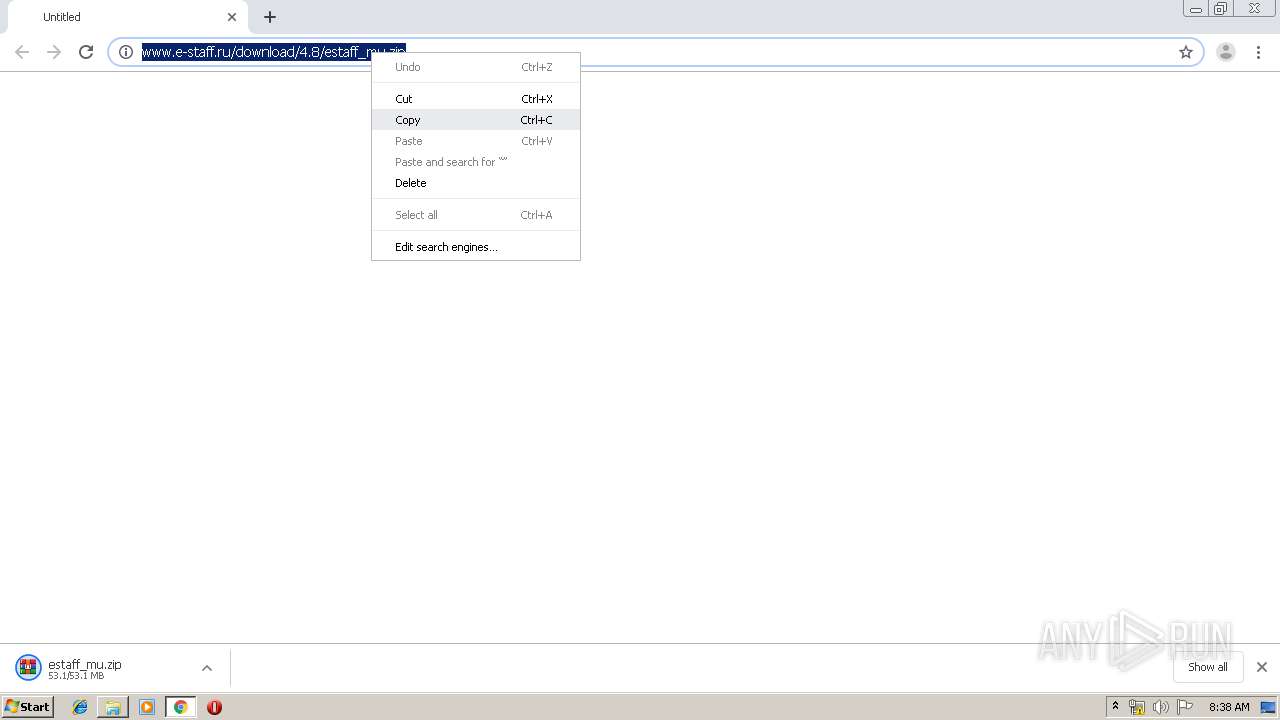Open the user profile avatar
This screenshot has width=1280, height=720.
tap(1226, 52)
